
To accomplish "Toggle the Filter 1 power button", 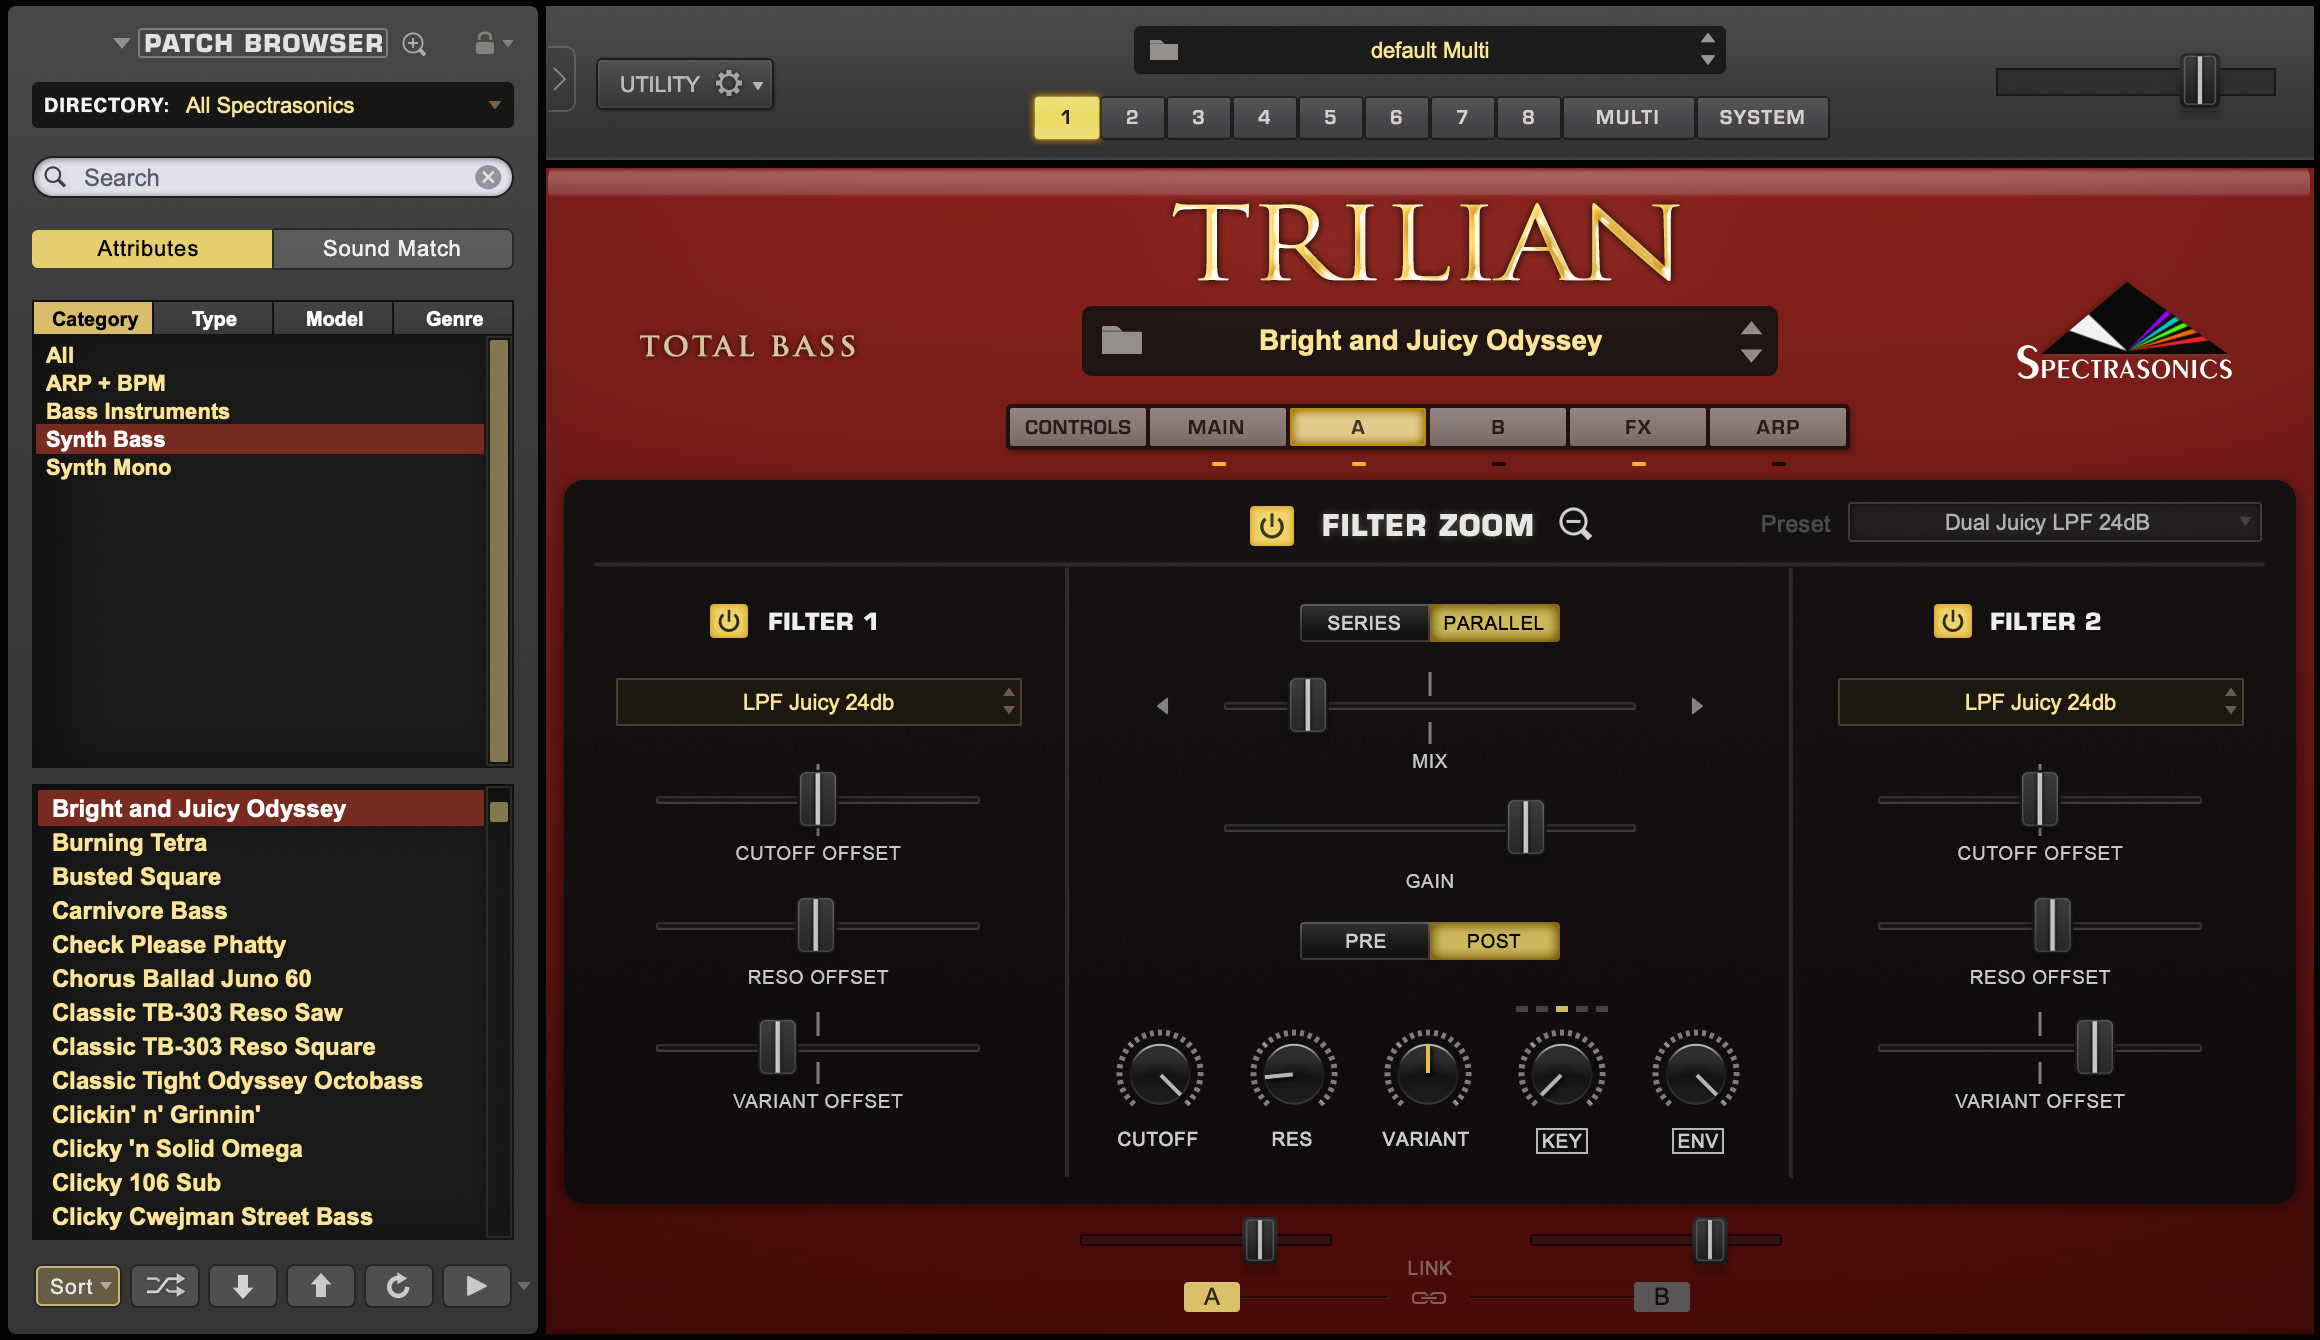I will pyautogui.click(x=728, y=621).
